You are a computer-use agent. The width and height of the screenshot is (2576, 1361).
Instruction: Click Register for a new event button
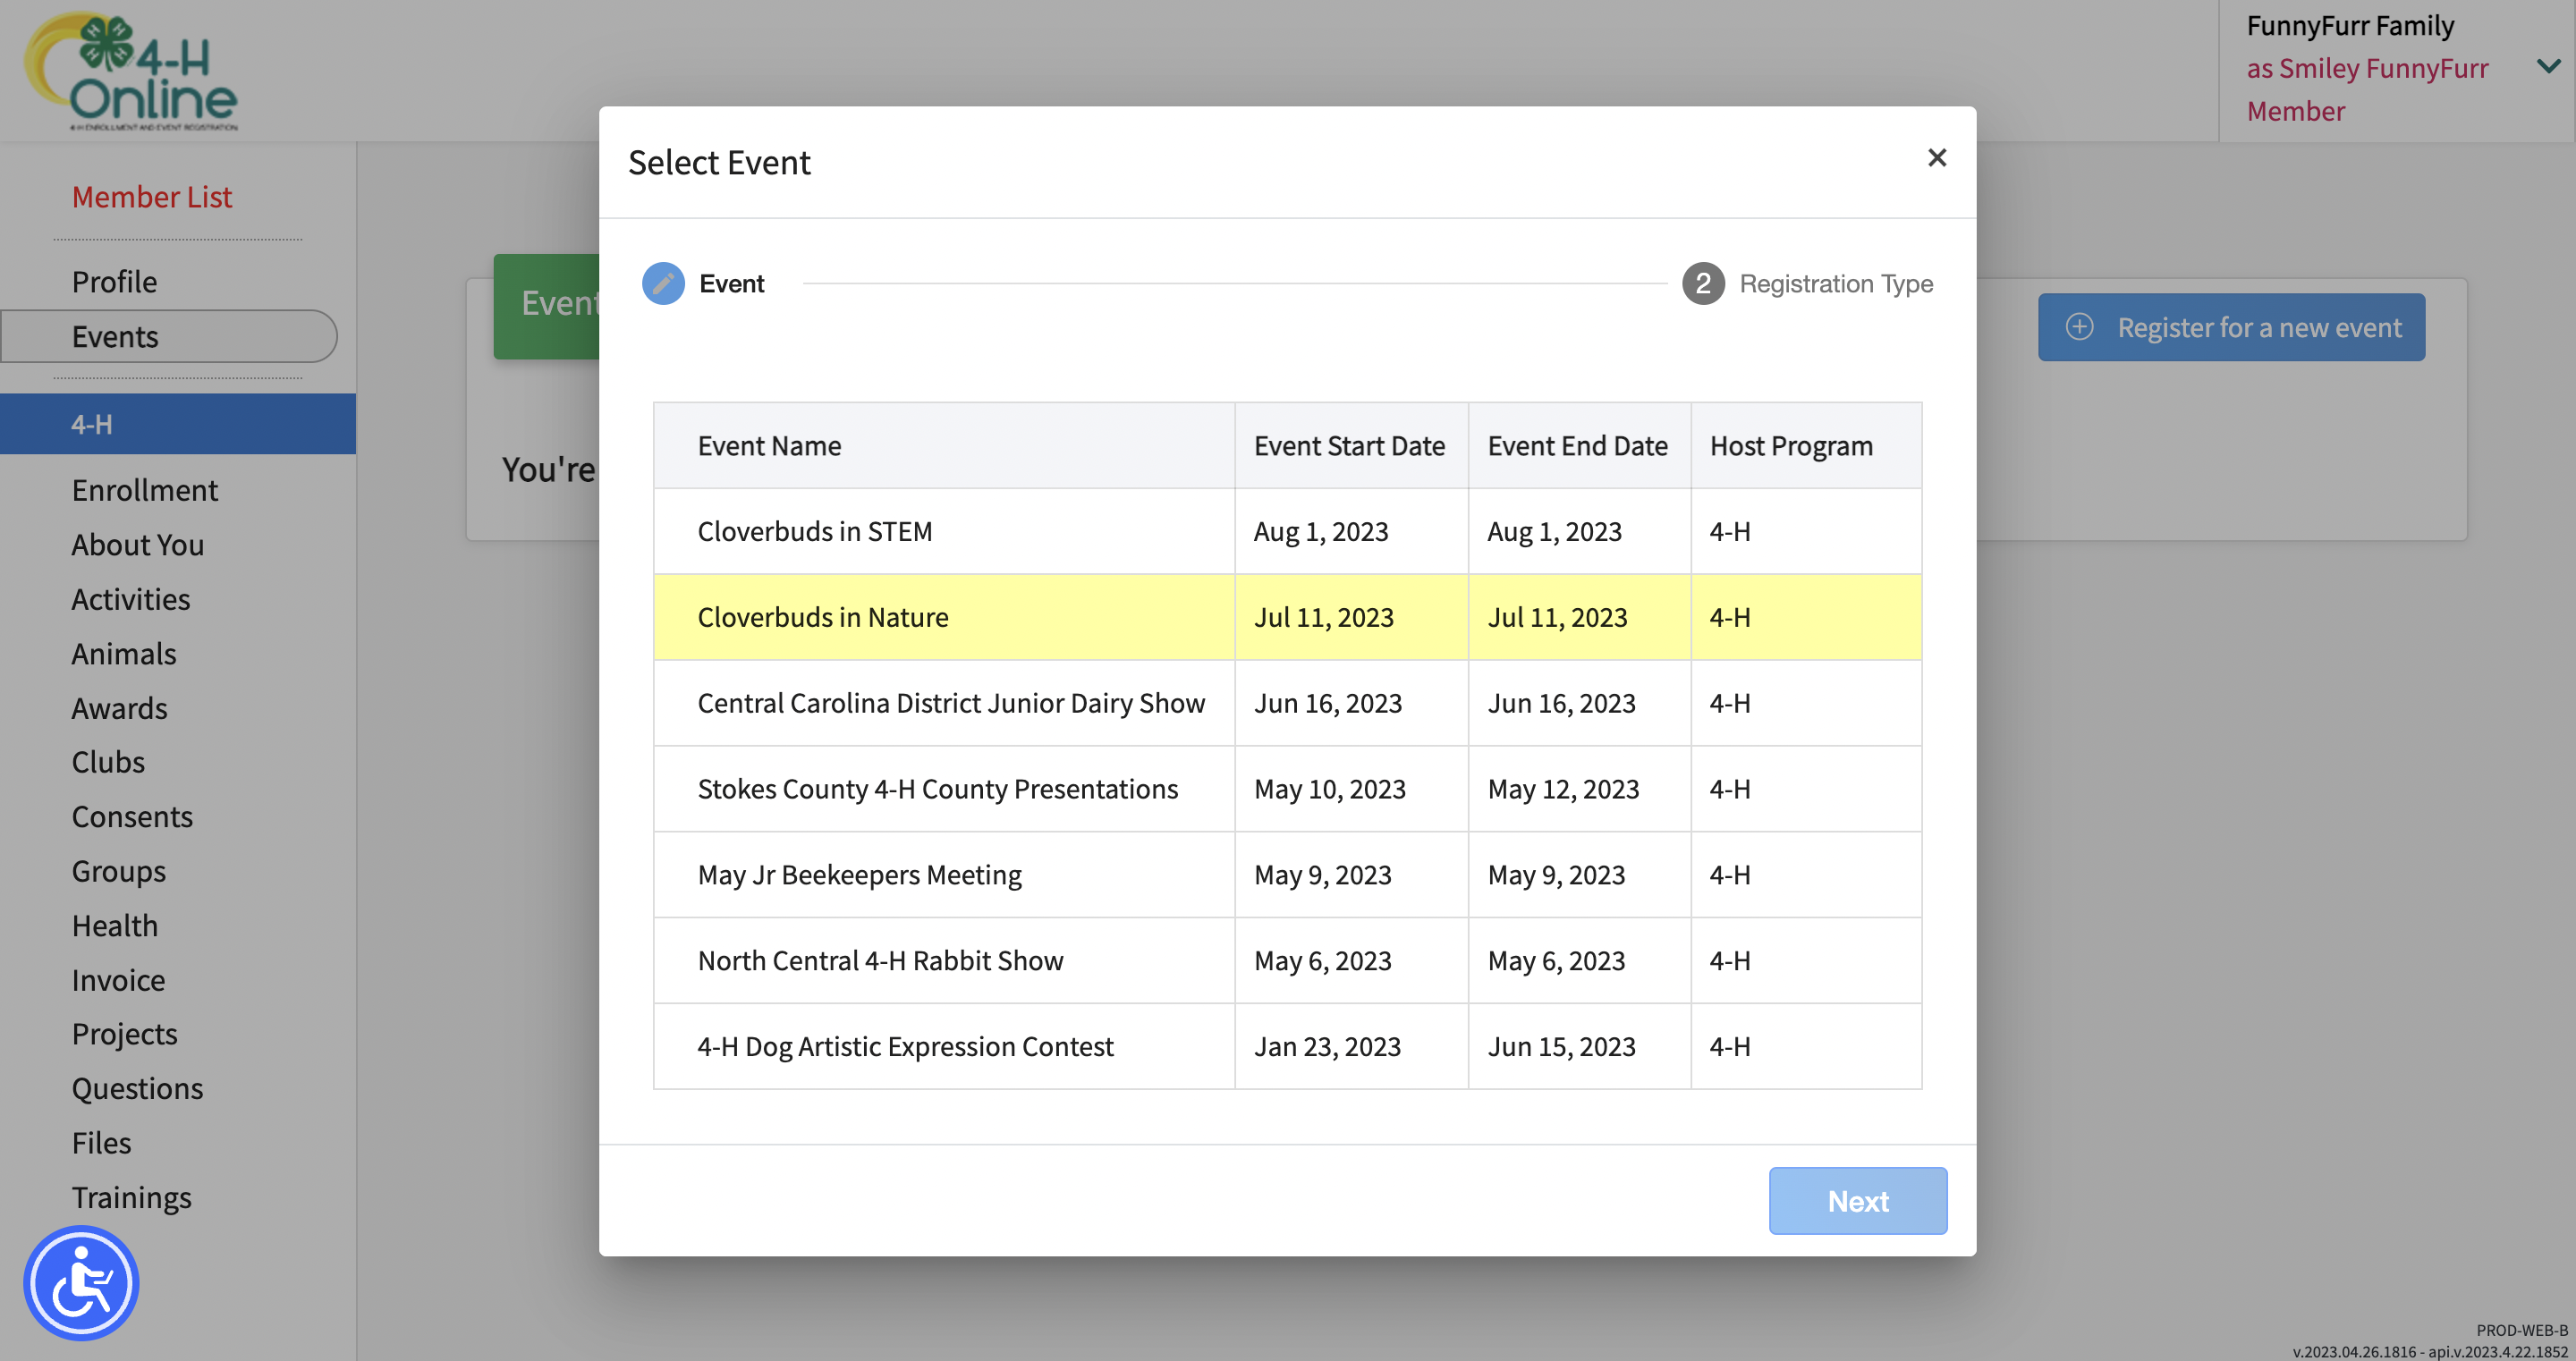tap(2231, 327)
